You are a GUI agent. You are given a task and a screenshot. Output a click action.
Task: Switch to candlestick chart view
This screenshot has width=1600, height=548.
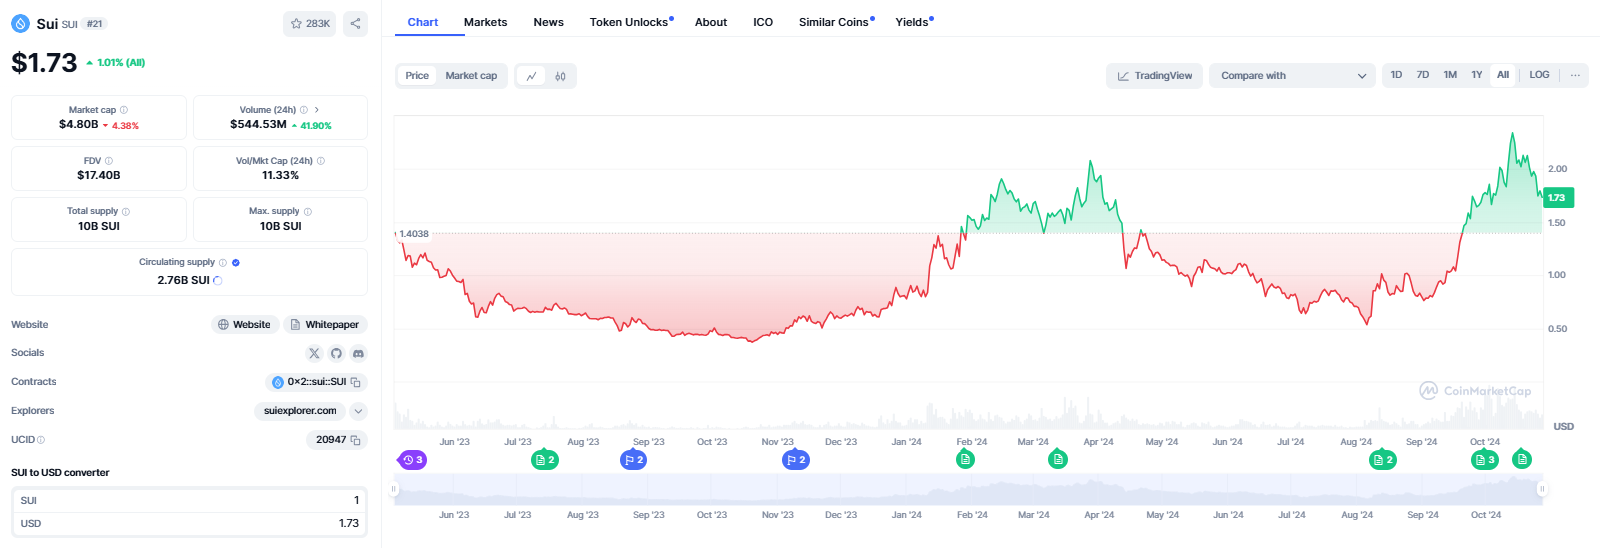point(561,76)
